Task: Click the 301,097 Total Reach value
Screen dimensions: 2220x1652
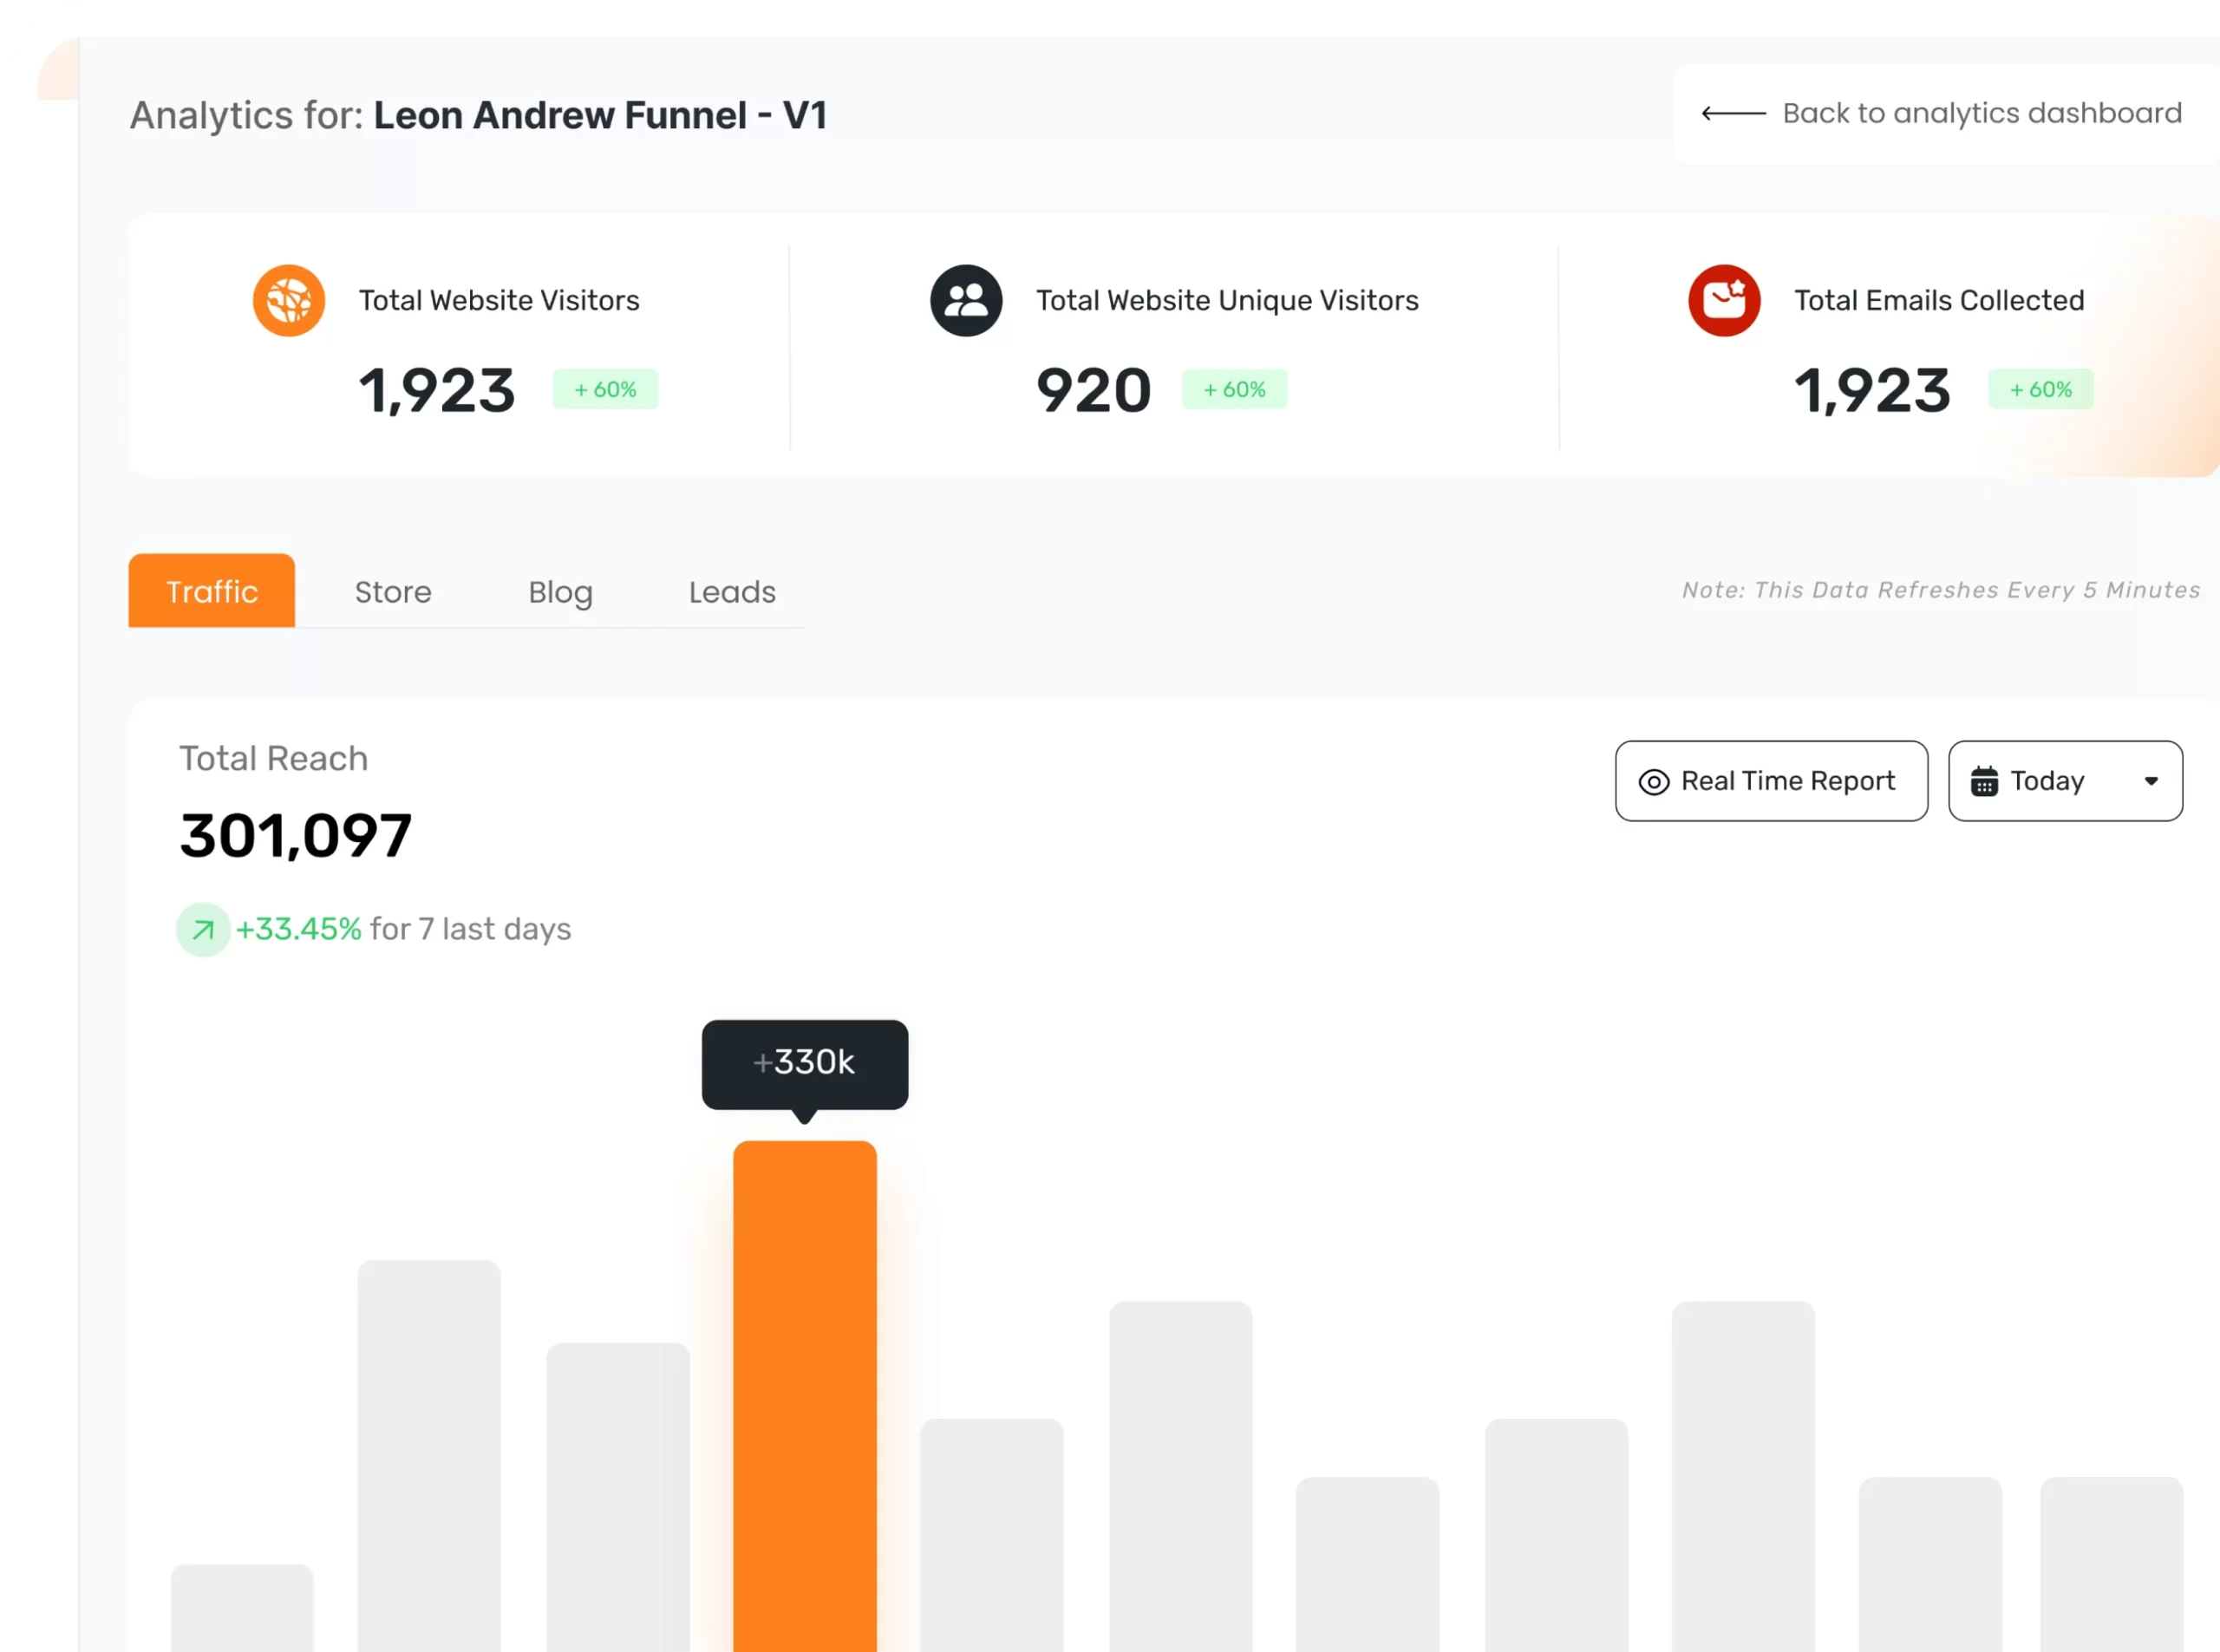Action: [295, 836]
